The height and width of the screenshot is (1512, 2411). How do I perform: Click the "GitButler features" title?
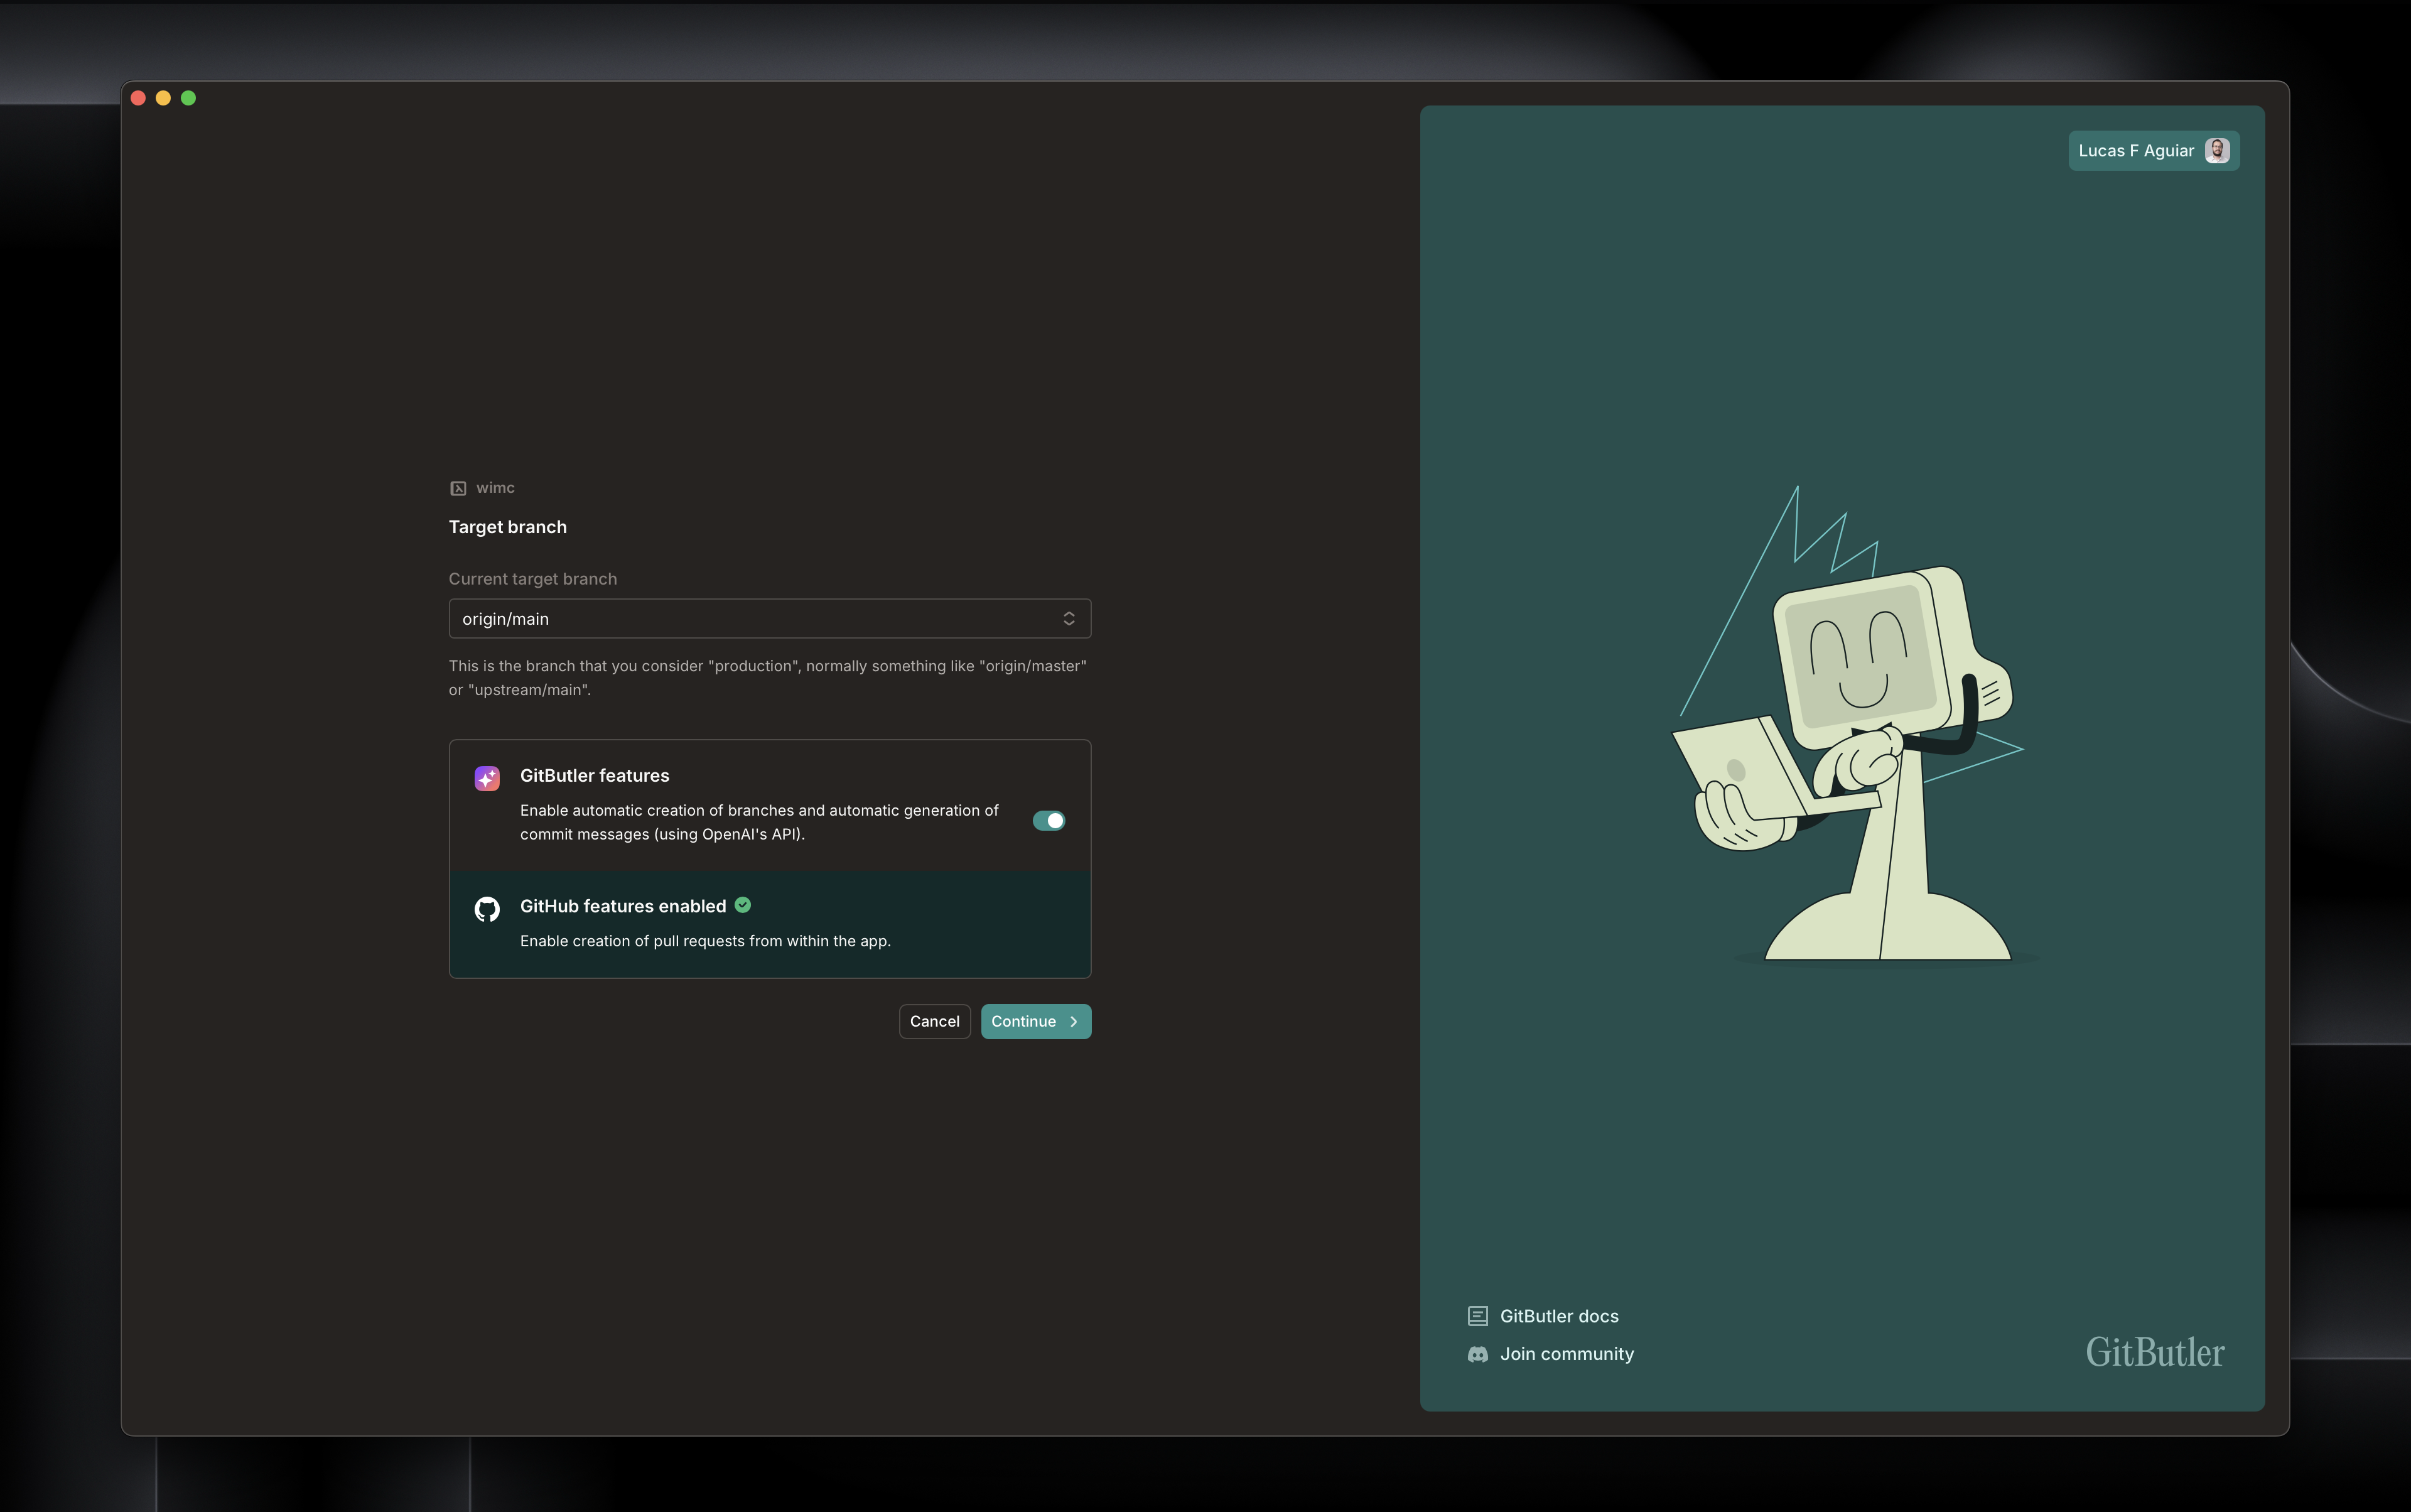[x=594, y=776]
